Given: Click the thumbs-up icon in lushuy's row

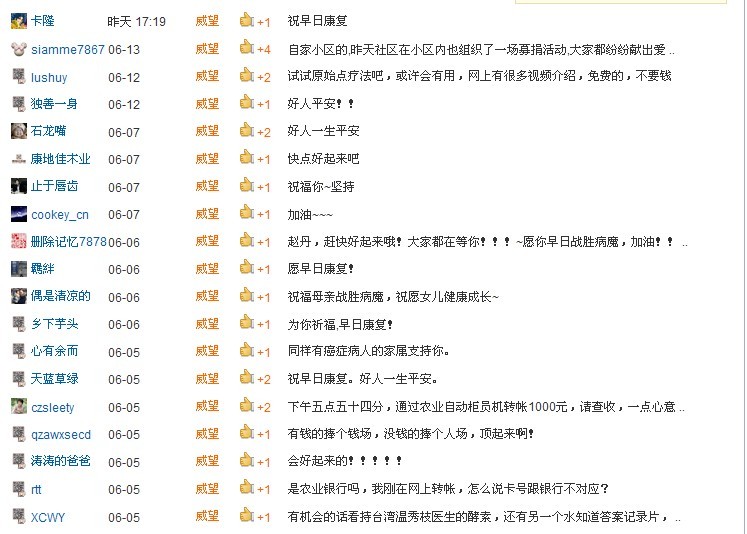Looking at the screenshot, I should pos(247,76).
